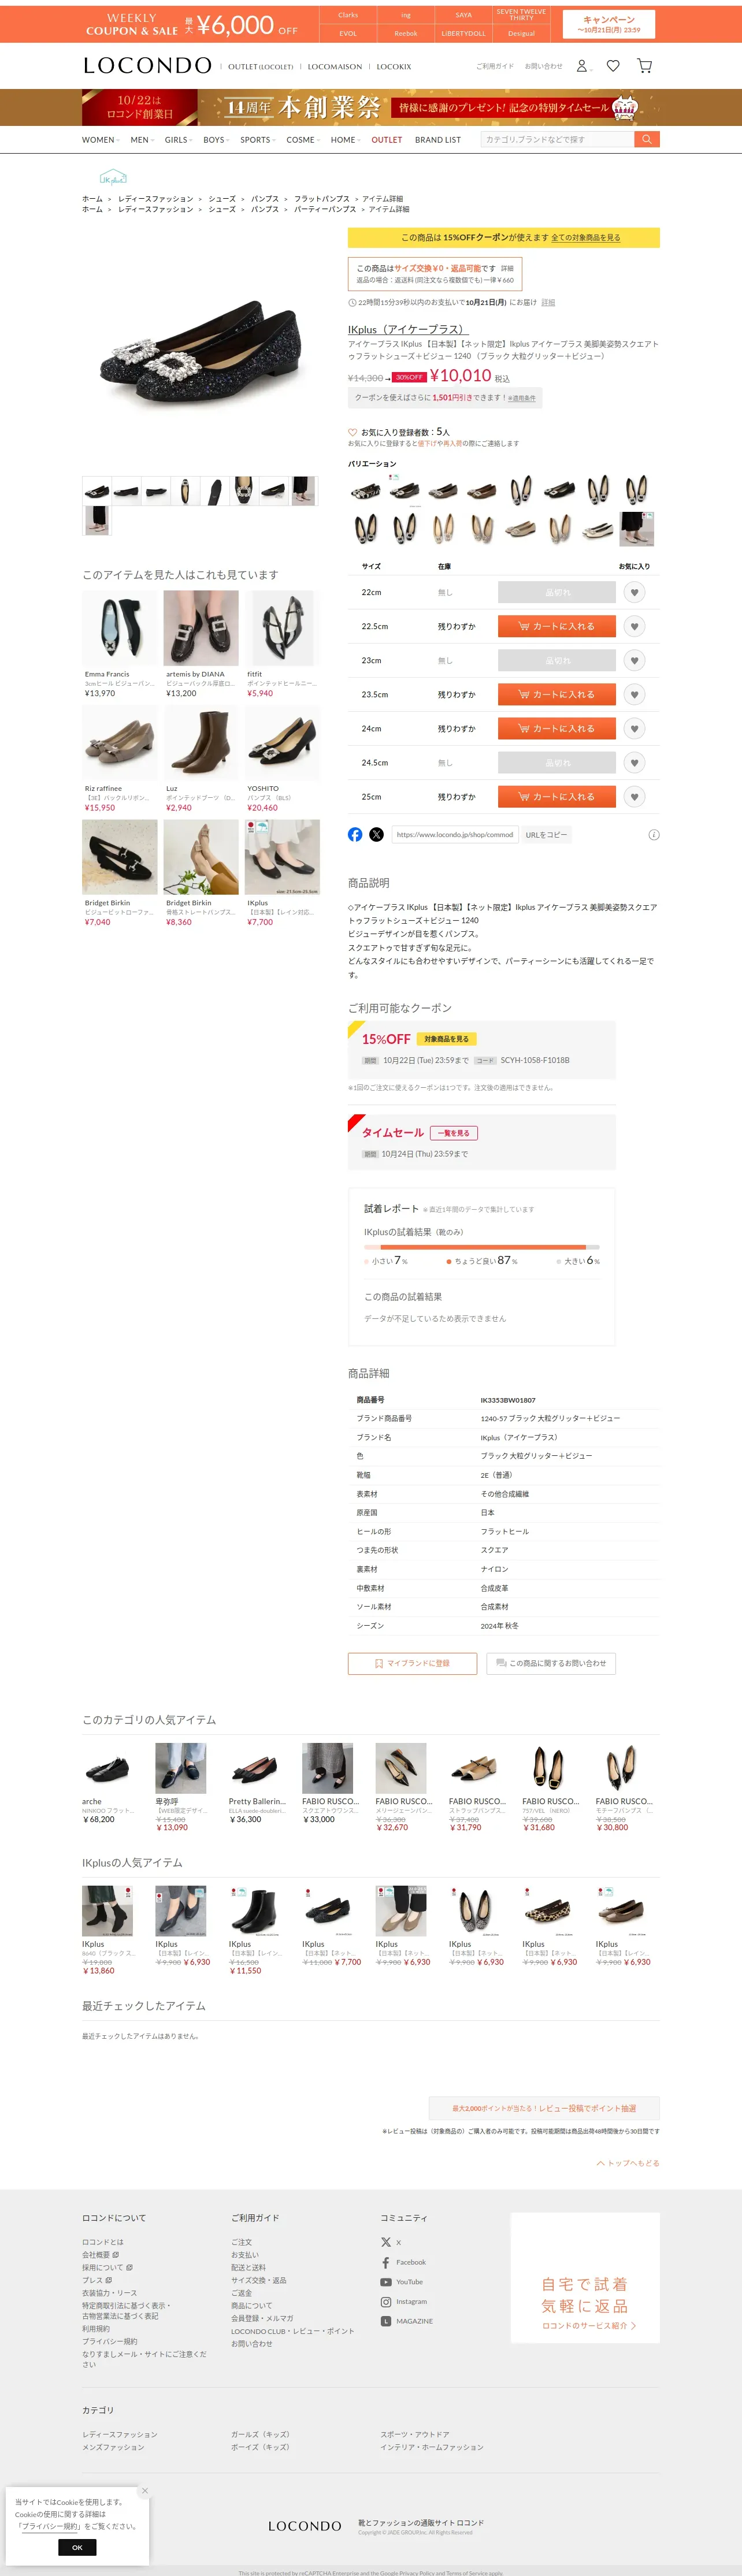Focus the category/brand search field
The width and height of the screenshot is (742, 2576).
(x=557, y=139)
